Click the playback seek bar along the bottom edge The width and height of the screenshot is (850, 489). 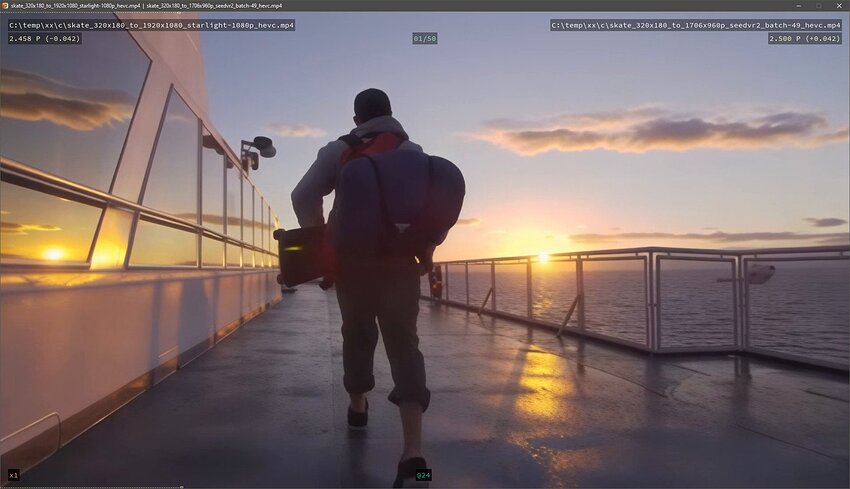(x=425, y=486)
